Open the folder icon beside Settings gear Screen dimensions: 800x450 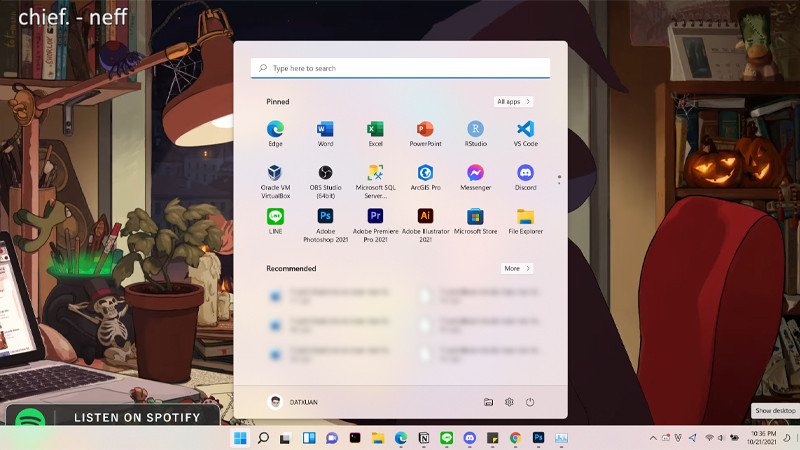(x=488, y=402)
